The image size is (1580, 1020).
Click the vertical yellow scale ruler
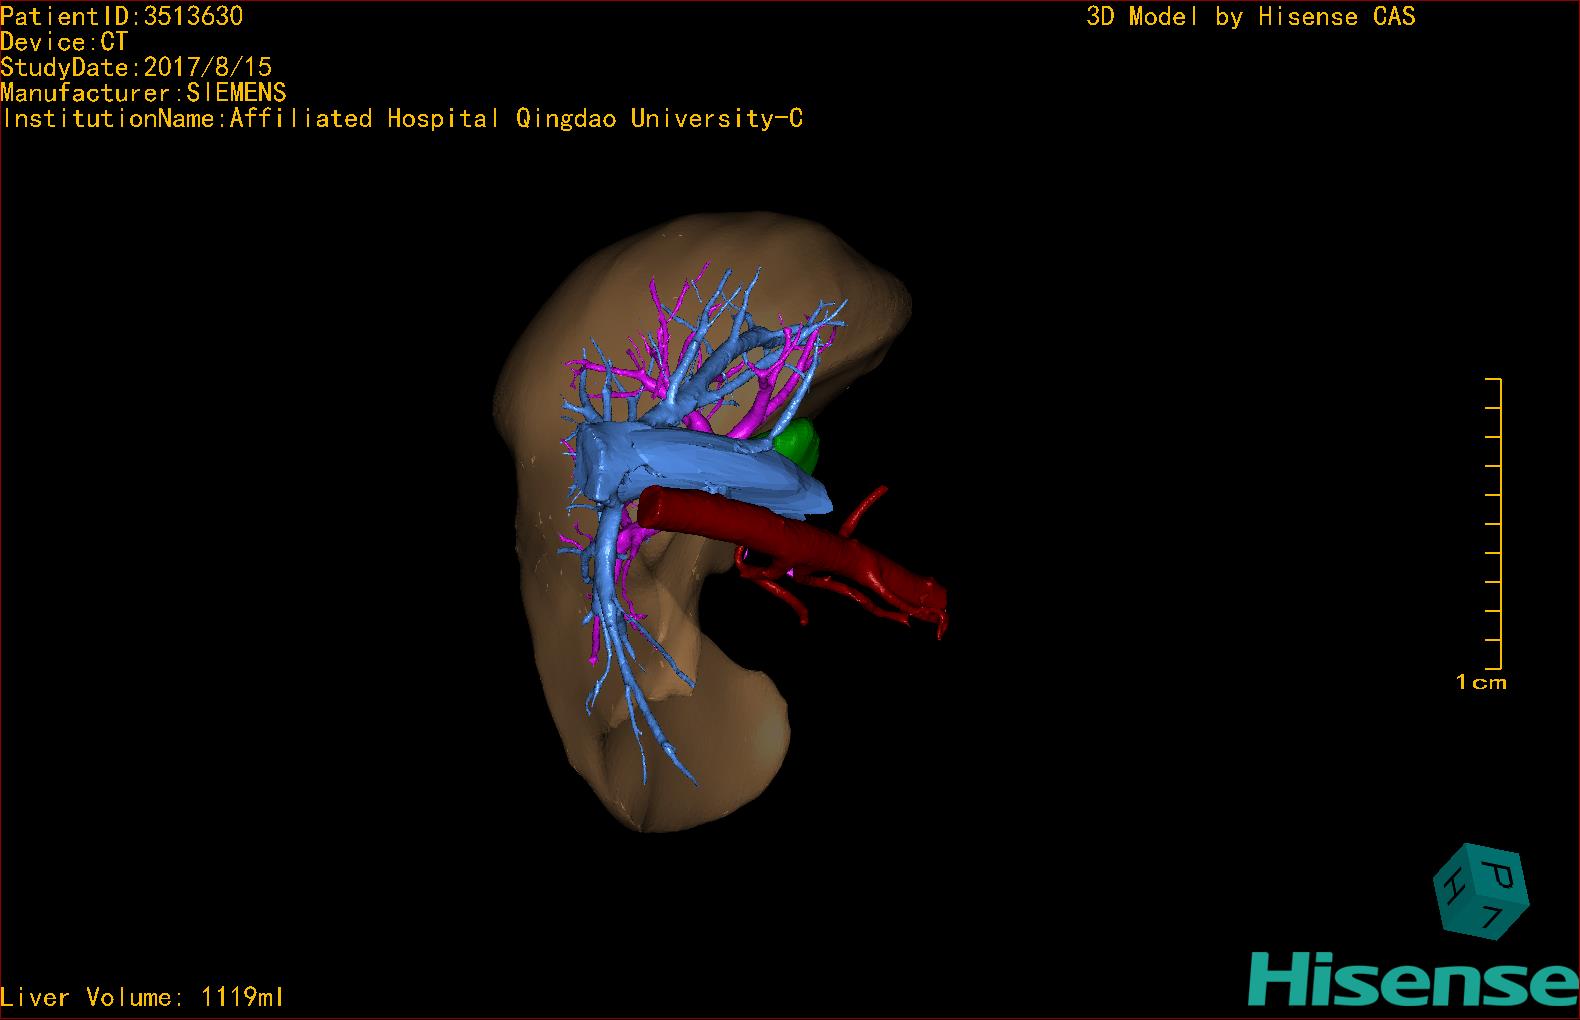pyautogui.click(x=1499, y=524)
